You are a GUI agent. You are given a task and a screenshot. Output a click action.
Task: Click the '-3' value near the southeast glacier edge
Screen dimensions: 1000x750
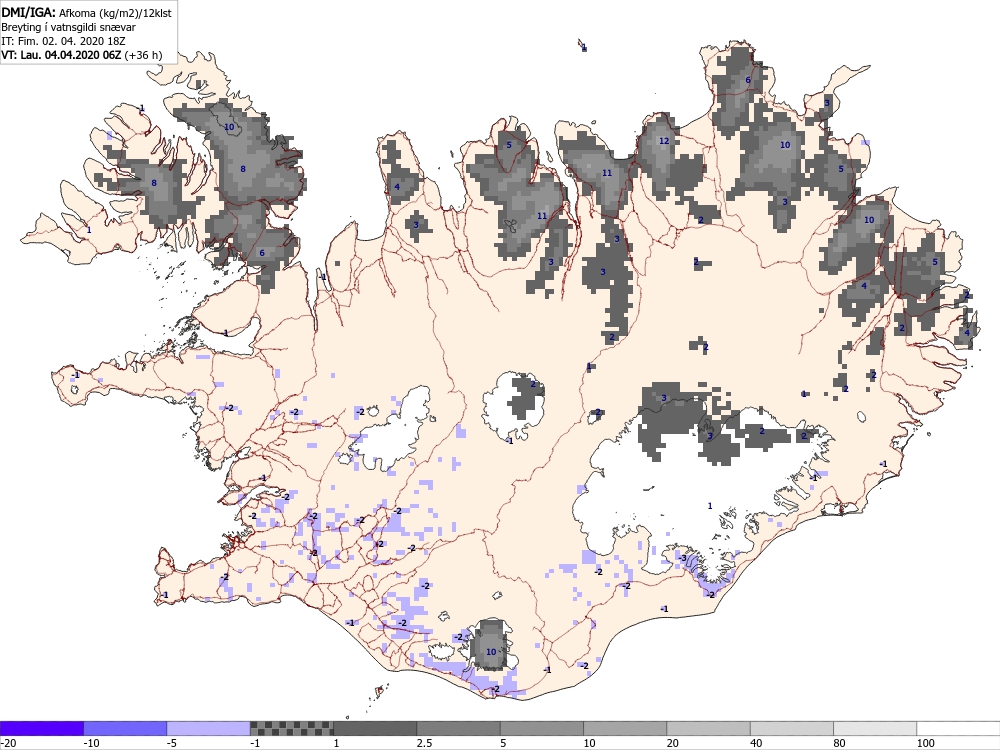682,559
